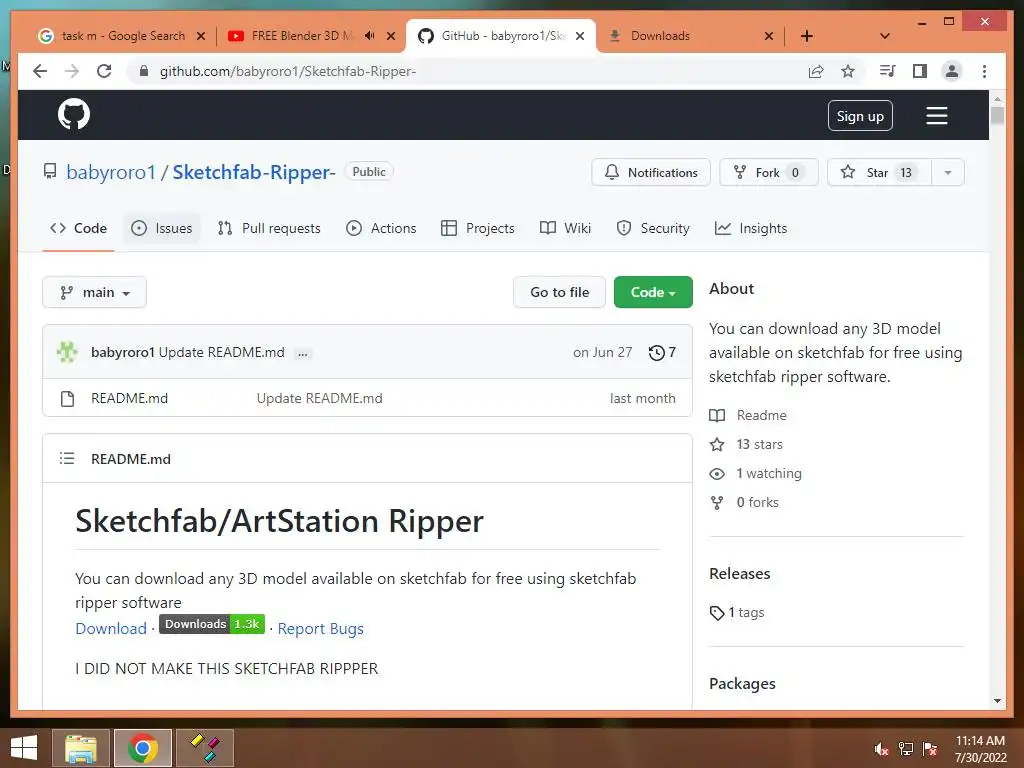Open the Insights tab
This screenshot has height=768, width=1024.
click(x=751, y=228)
